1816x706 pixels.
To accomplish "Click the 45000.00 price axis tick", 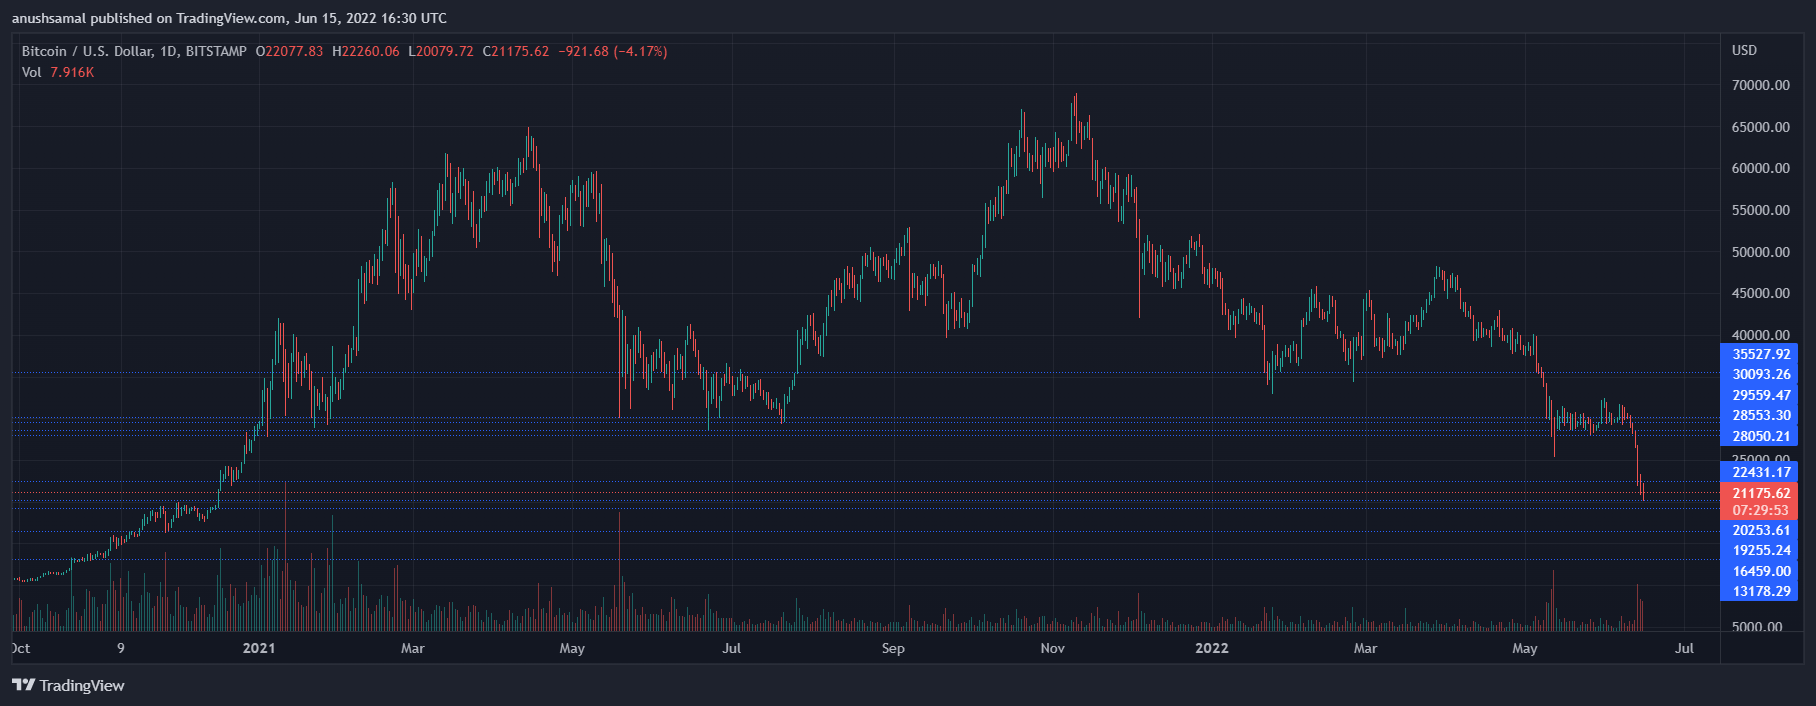I will pyautogui.click(x=1761, y=293).
